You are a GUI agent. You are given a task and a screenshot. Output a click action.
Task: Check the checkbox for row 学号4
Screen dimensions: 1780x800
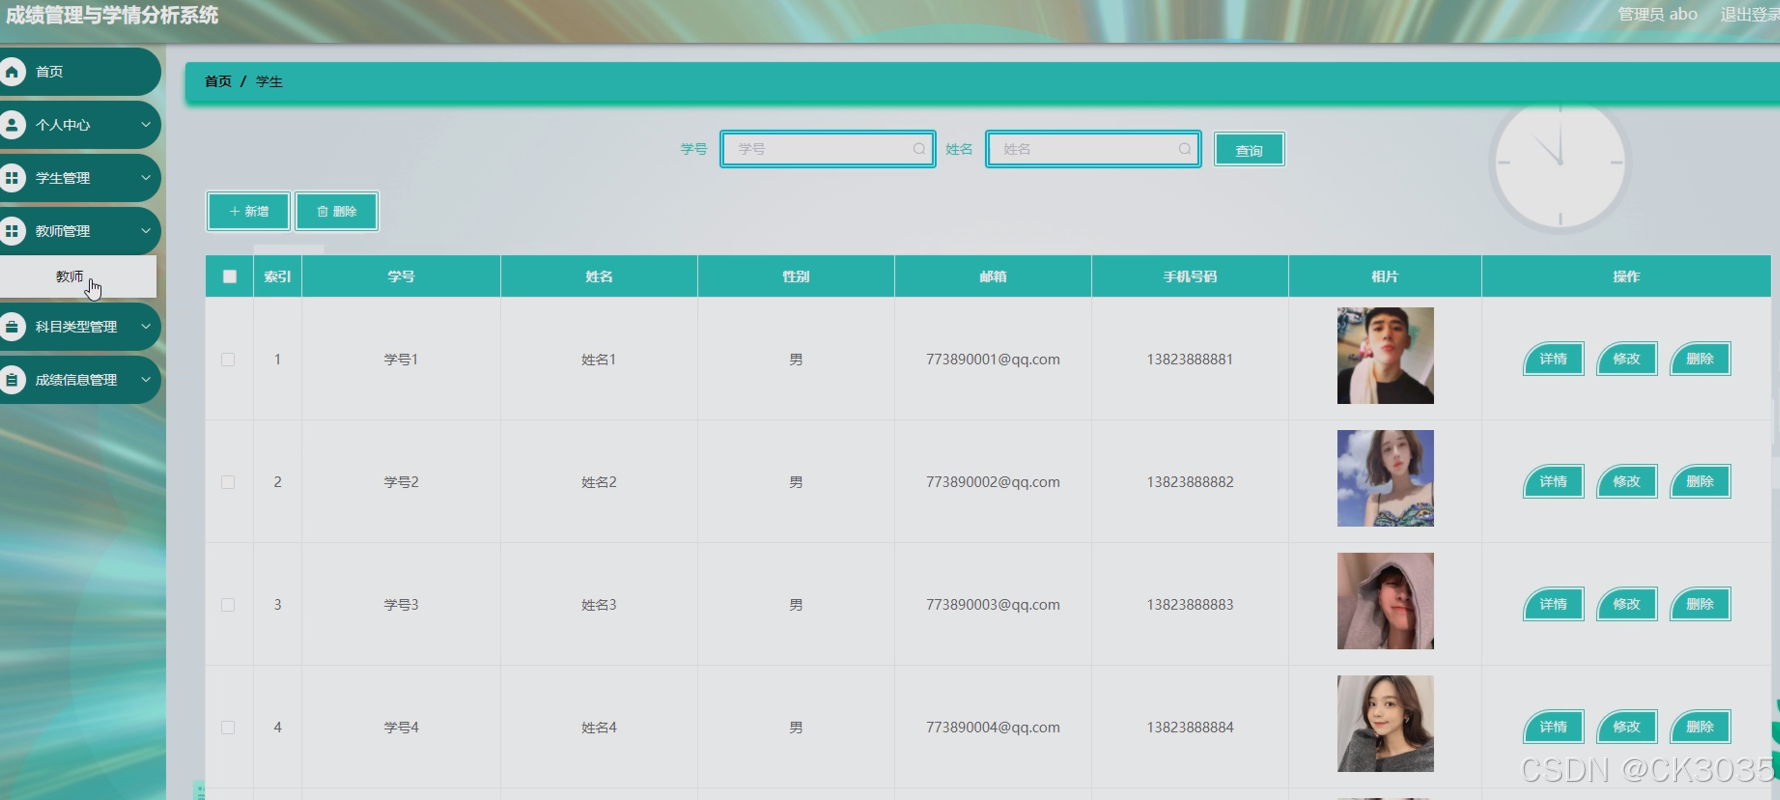(x=228, y=728)
